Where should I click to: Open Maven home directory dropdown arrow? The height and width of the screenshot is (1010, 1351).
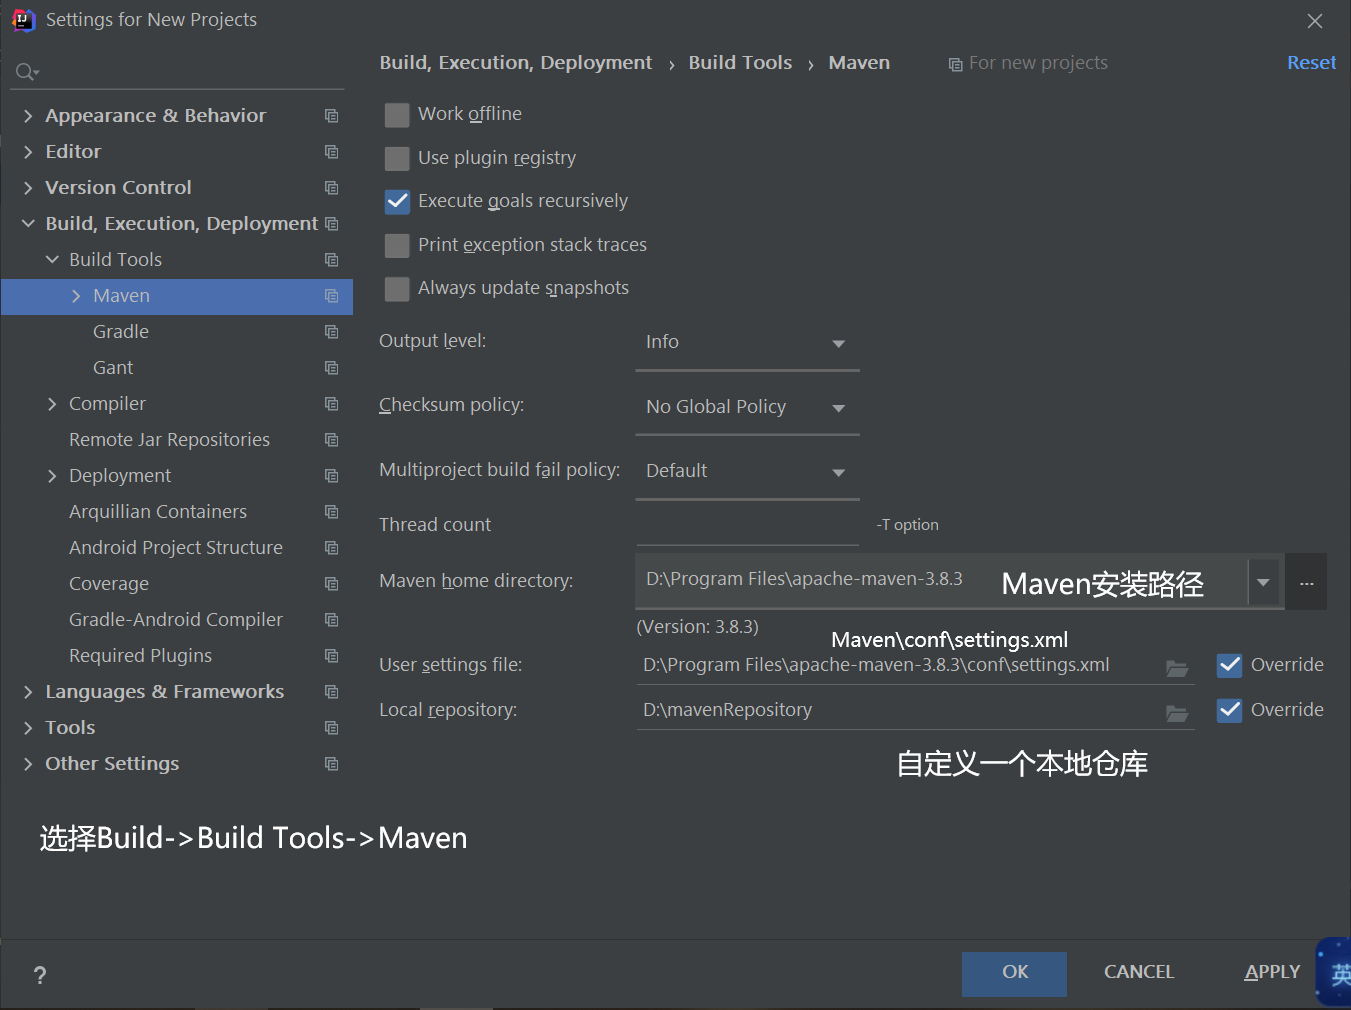[x=1263, y=583]
